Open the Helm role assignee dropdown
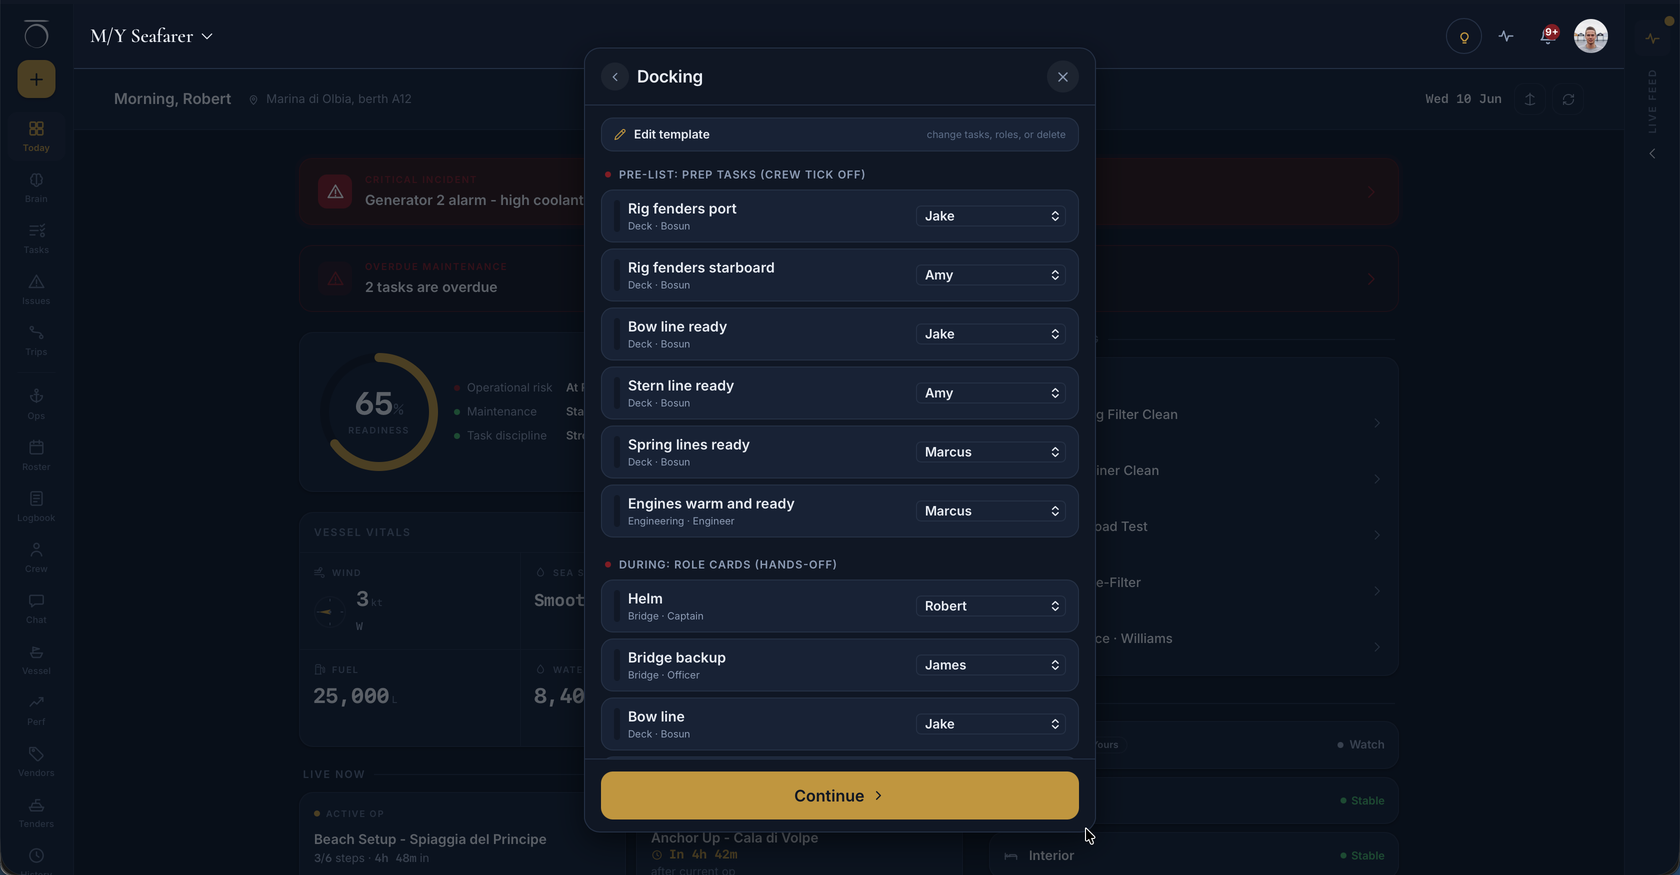Screen dimensions: 1680x875 pyautogui.click(x=990, y=606)
